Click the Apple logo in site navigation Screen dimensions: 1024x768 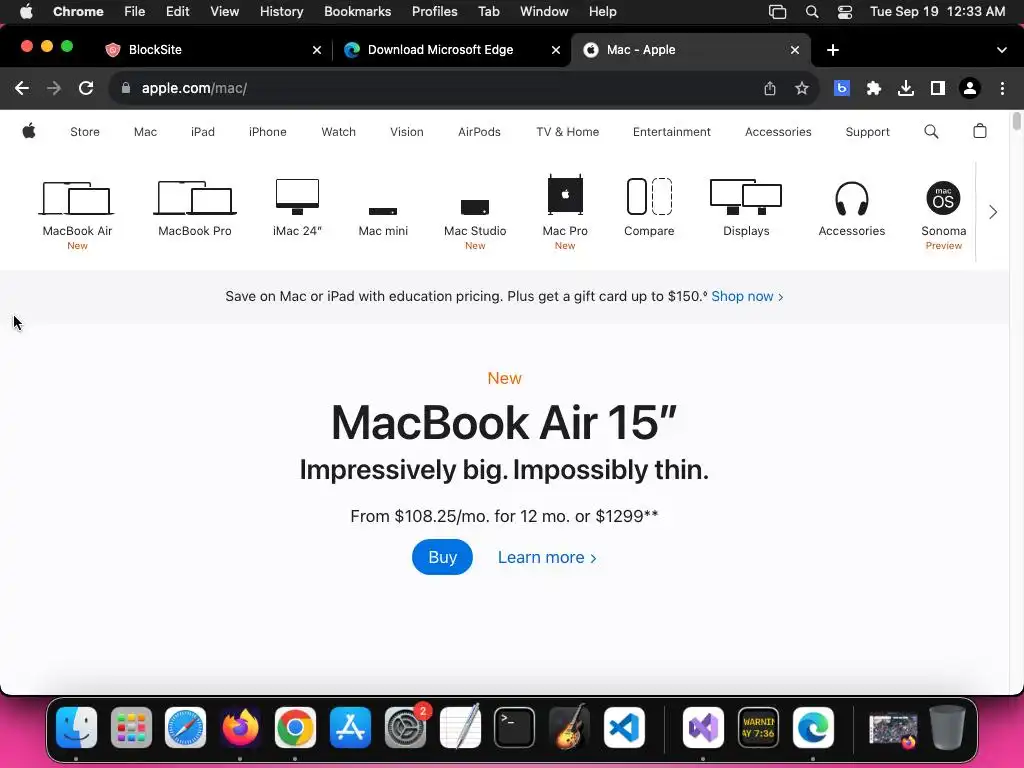coord(29,131)
